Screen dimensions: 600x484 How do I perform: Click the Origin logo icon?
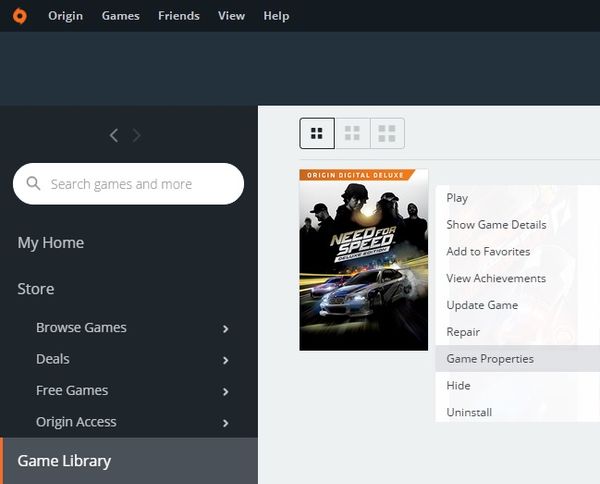19,15
